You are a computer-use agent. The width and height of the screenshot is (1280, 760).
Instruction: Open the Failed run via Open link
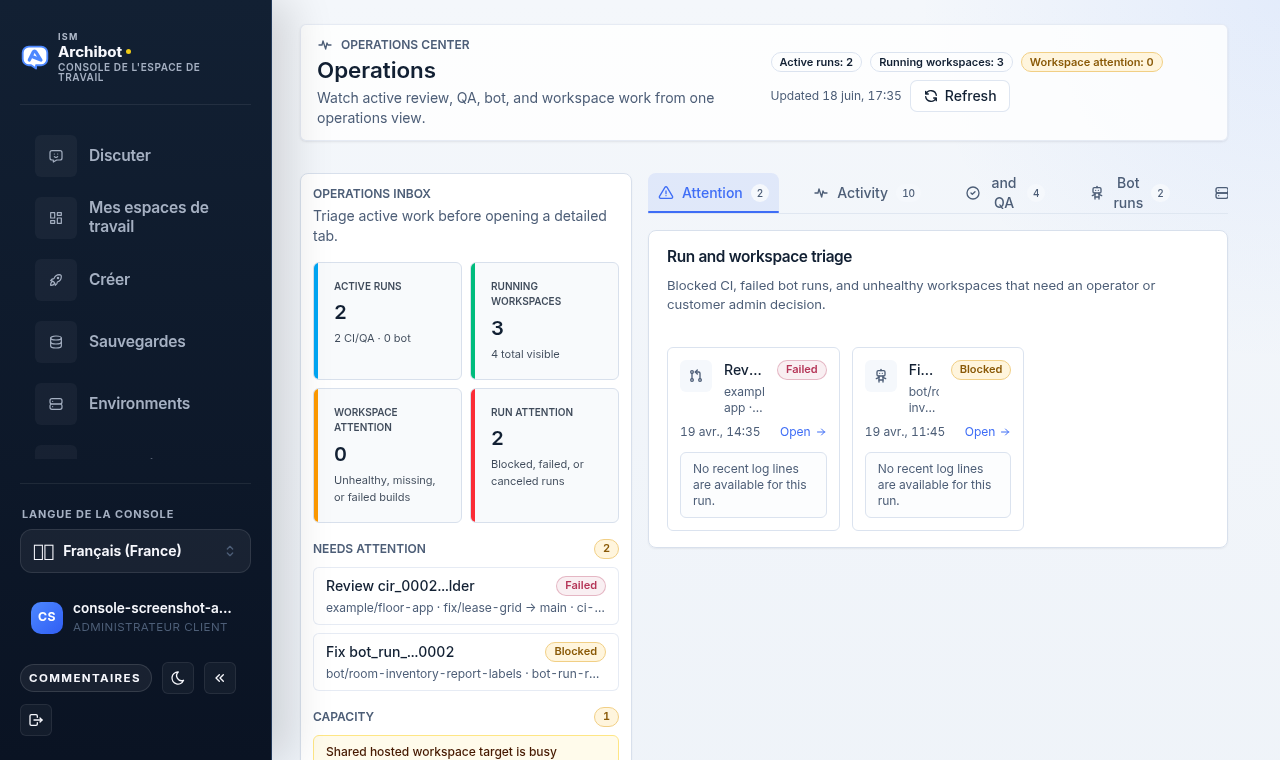click(x=803, y=432)
